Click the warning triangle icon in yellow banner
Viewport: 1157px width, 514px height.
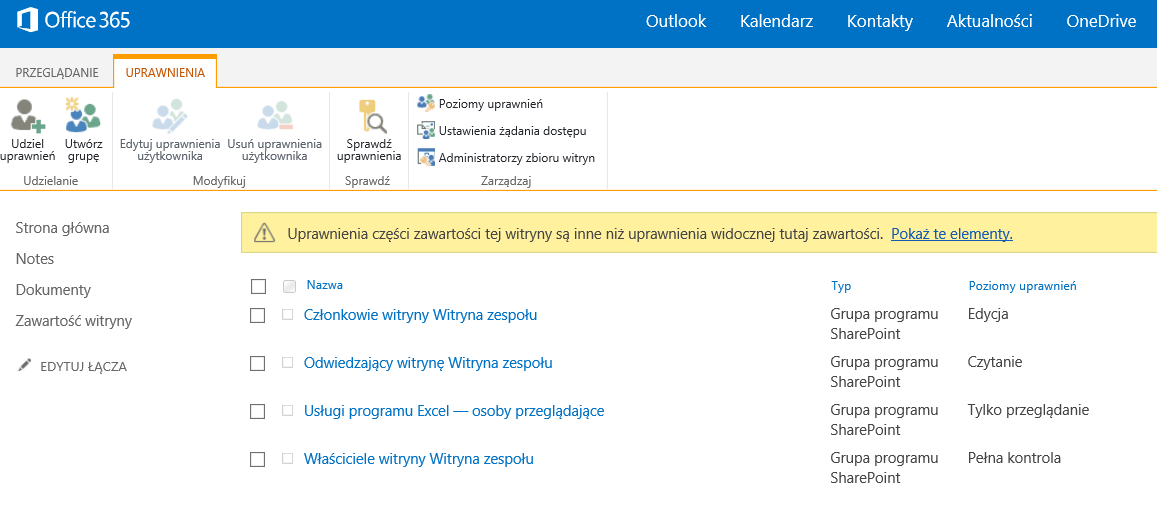coord(264,234)
